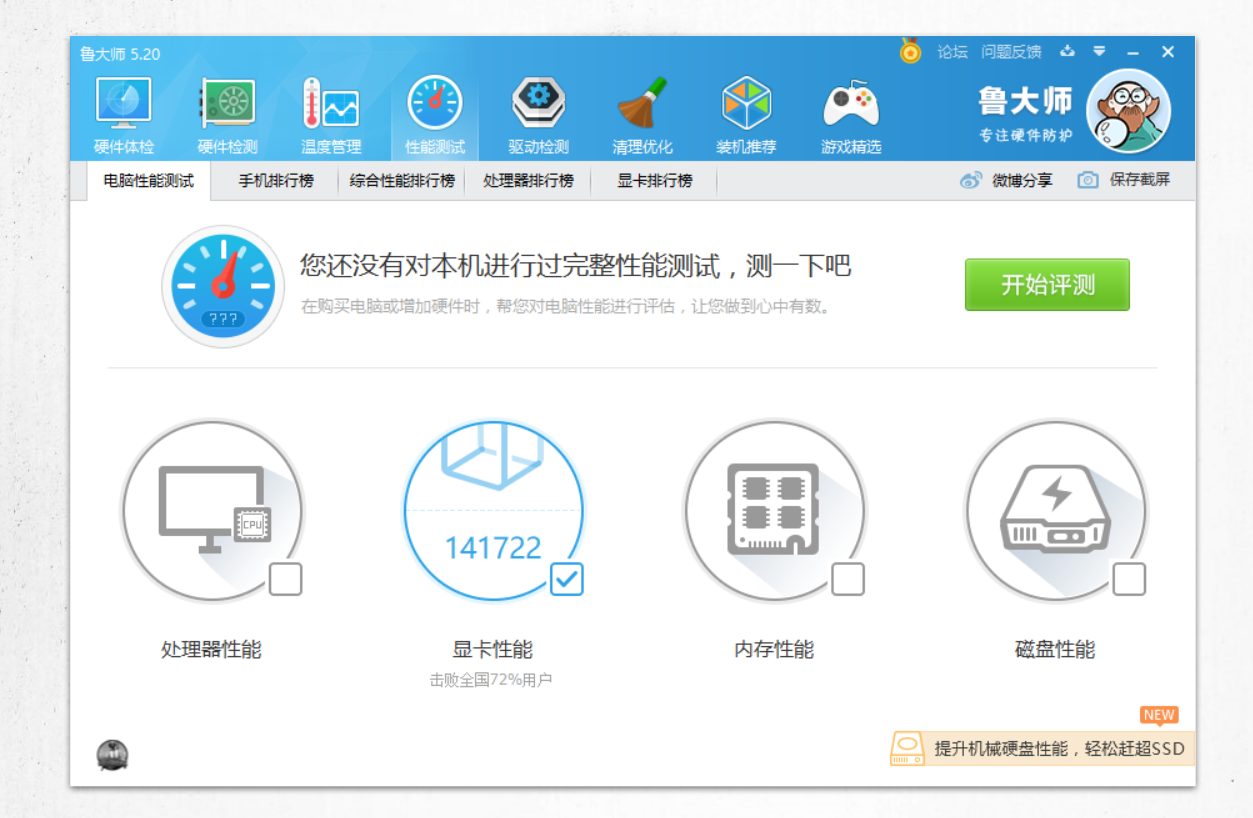The height and width of the screenshot is (818, 1253).
Task: Open 硬件体检 hardware checkup icon
Action: pyautogui.click(x=124, y=104)
